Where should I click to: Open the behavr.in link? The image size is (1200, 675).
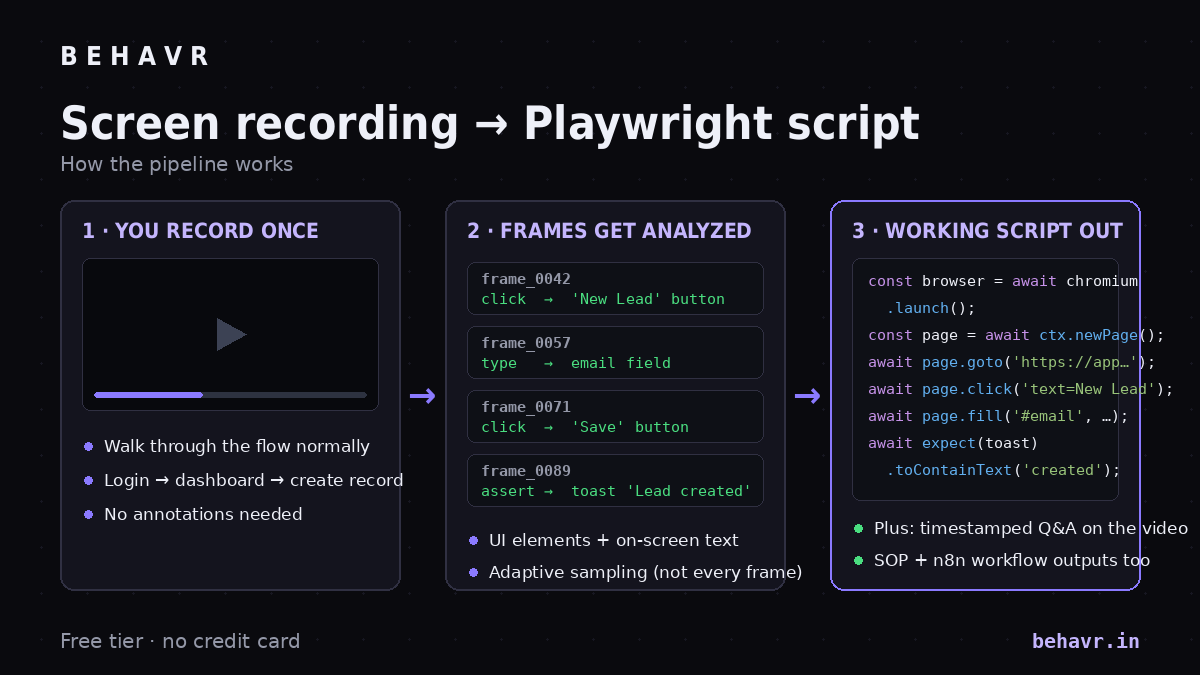tap(1085, 641)
